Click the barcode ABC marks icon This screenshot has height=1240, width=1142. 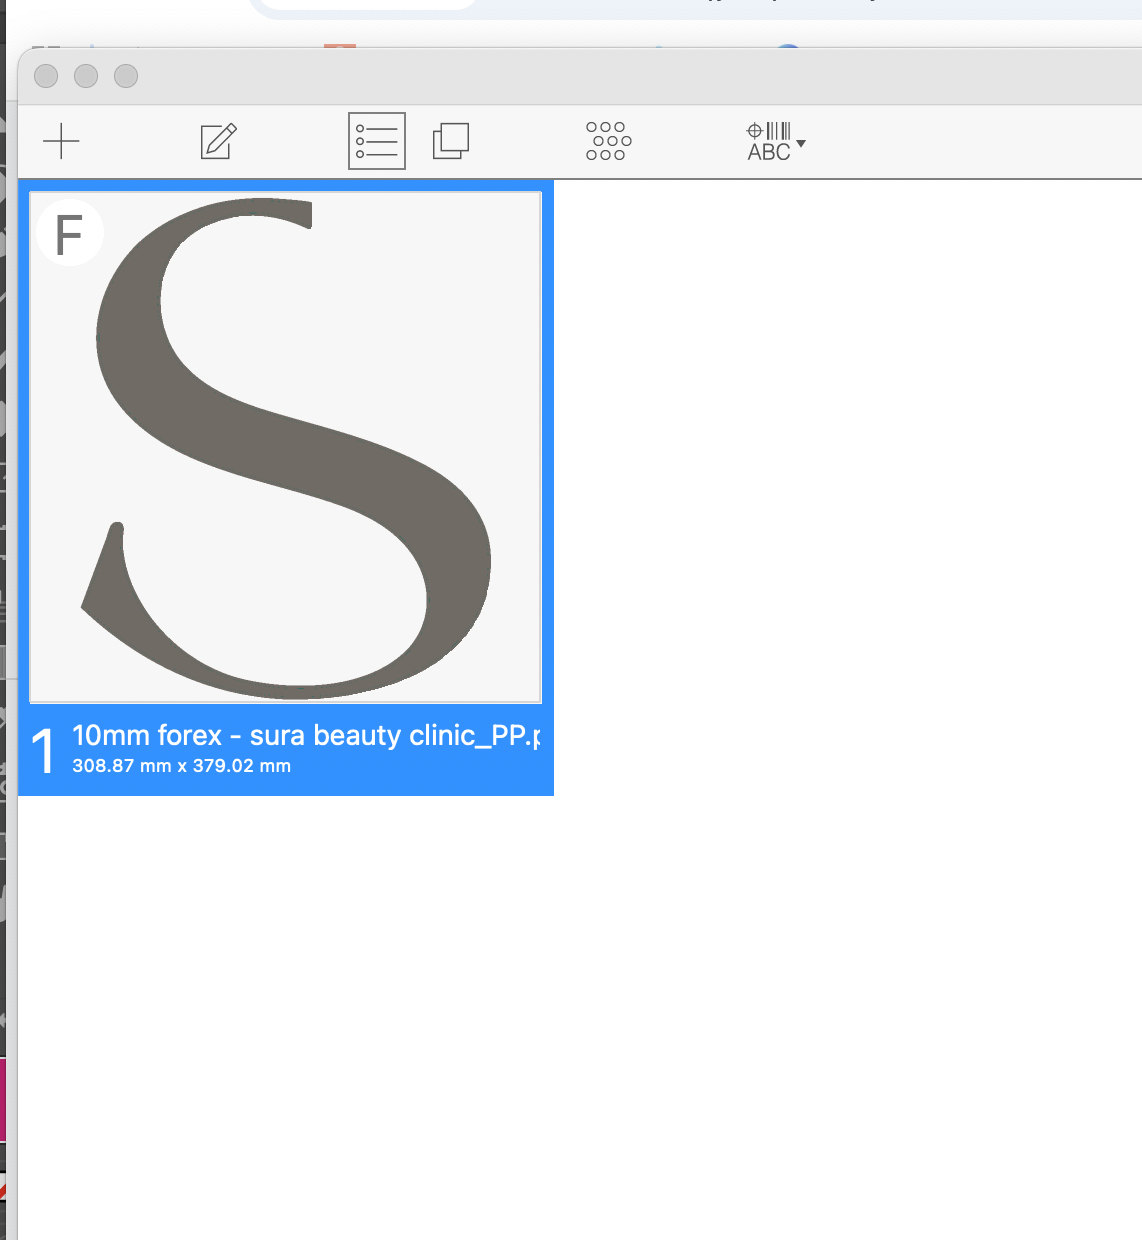coord(769,142)
